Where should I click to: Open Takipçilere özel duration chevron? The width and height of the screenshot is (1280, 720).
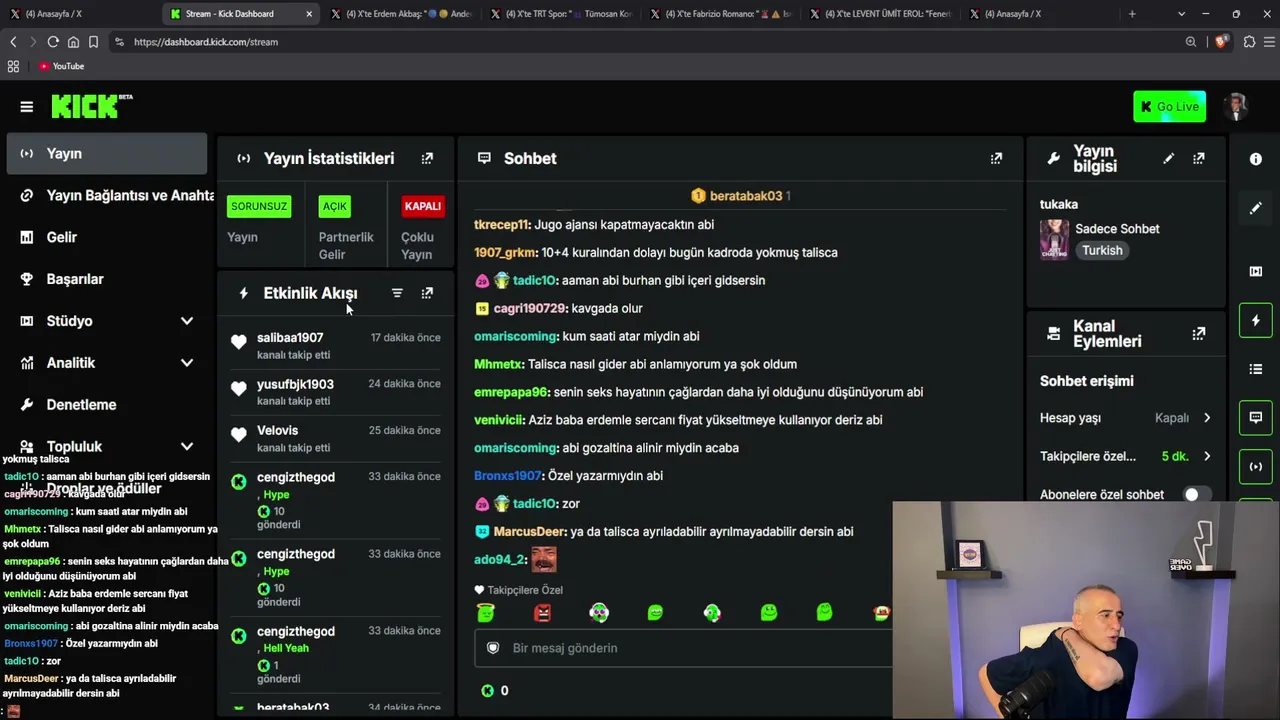1207,456
